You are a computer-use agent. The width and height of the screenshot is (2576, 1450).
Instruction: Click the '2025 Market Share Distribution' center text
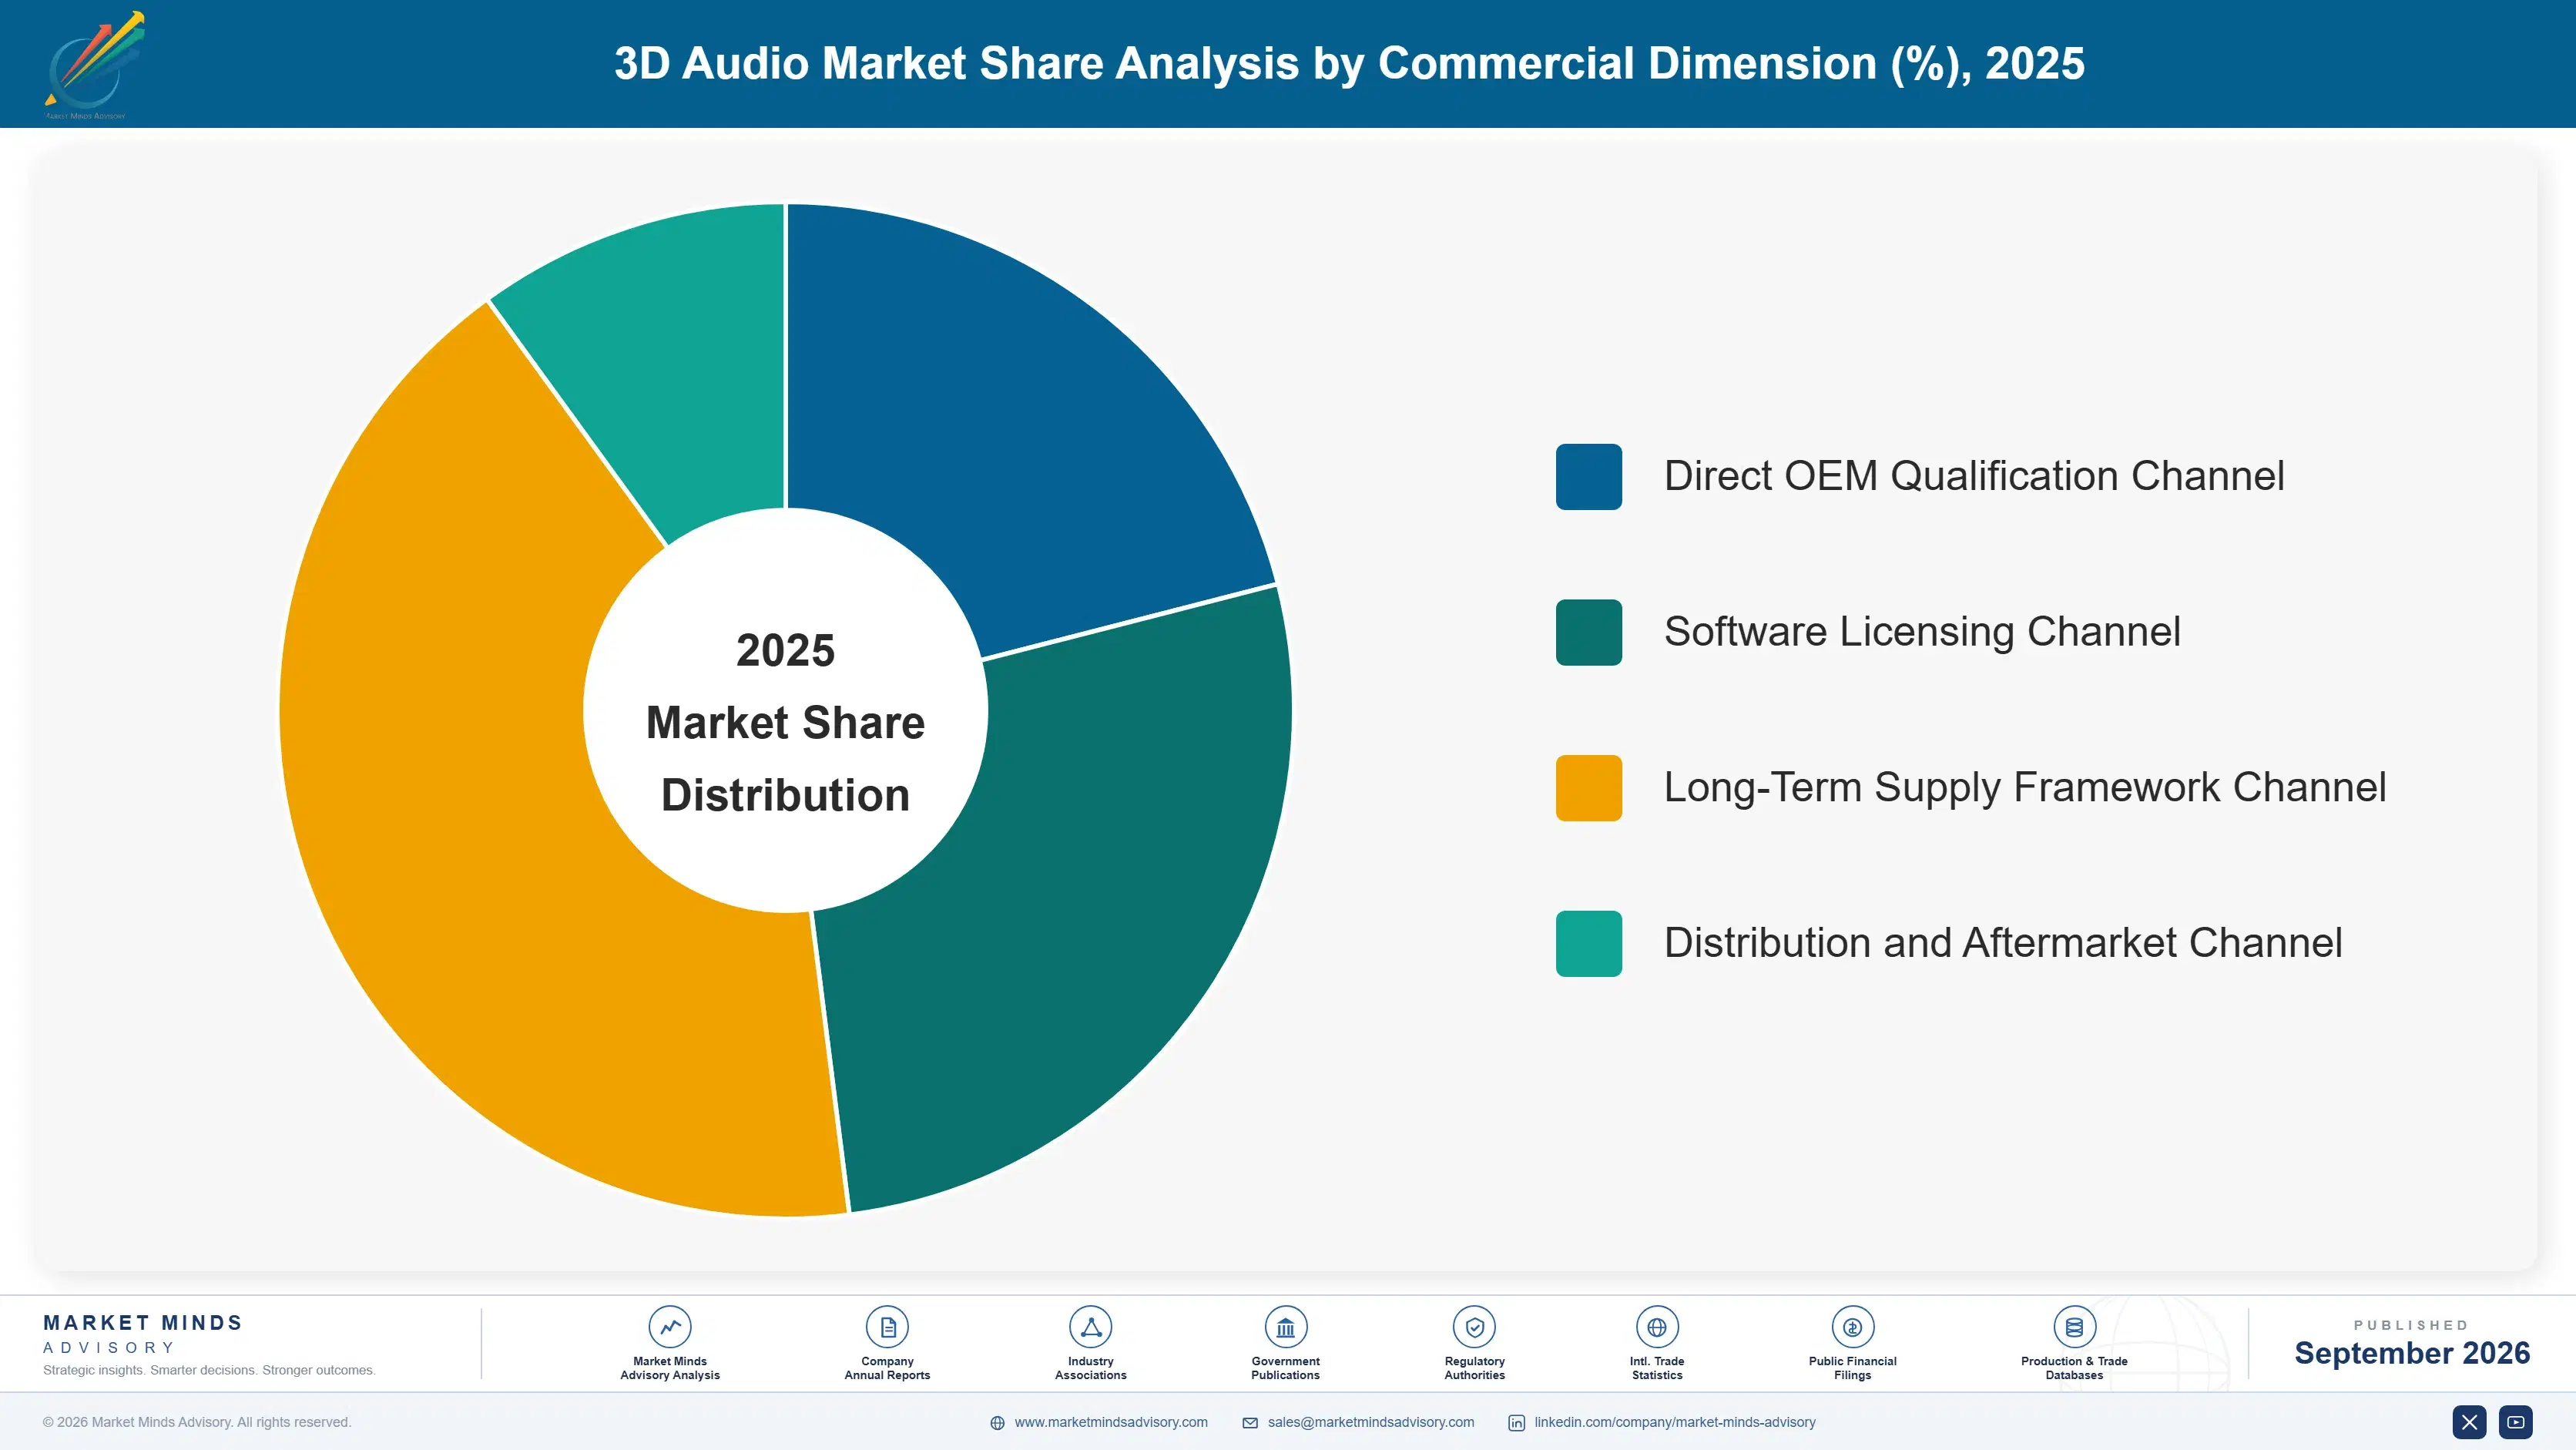tap(786, 722)
